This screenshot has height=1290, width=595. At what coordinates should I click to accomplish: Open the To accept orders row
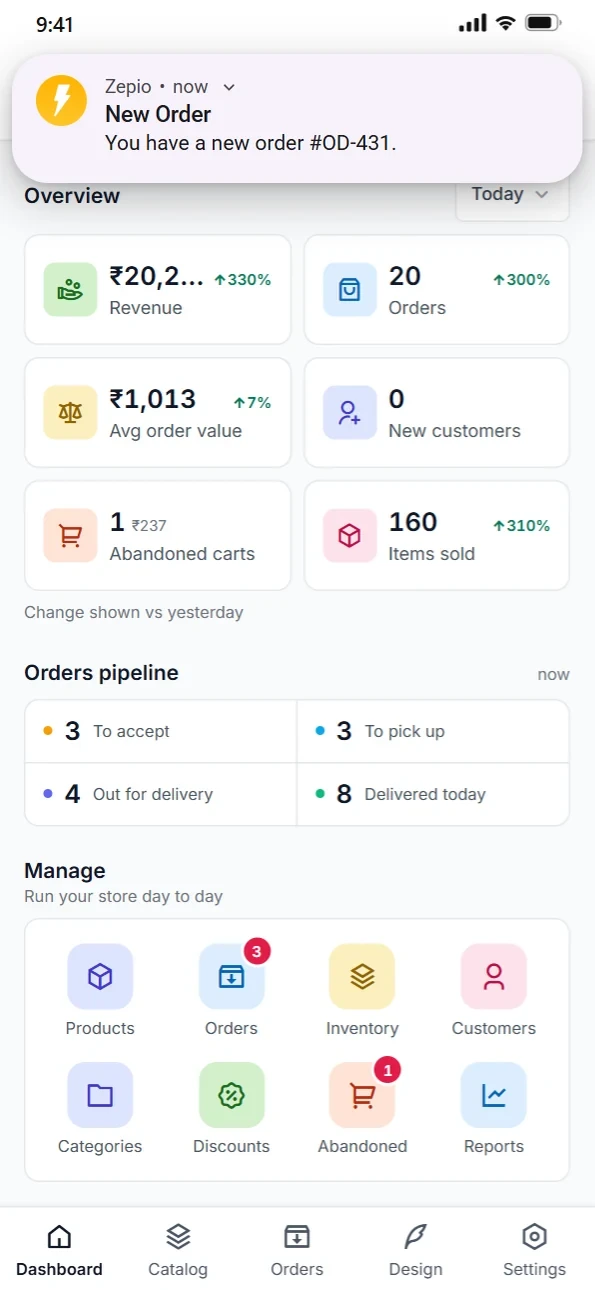pos(161,731)
